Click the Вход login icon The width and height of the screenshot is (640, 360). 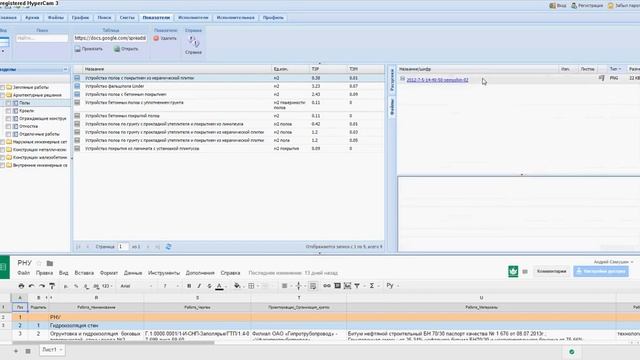coord(553,6)
